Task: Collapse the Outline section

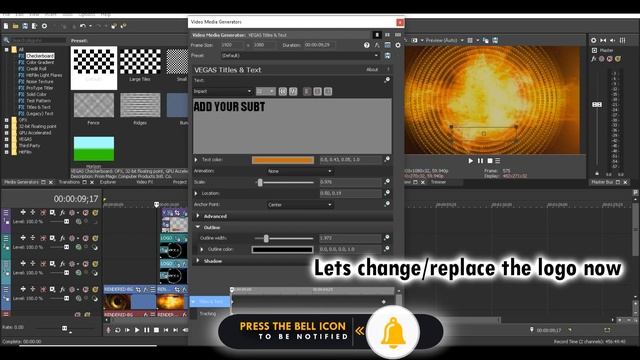Action: click(x=198, y=227)
